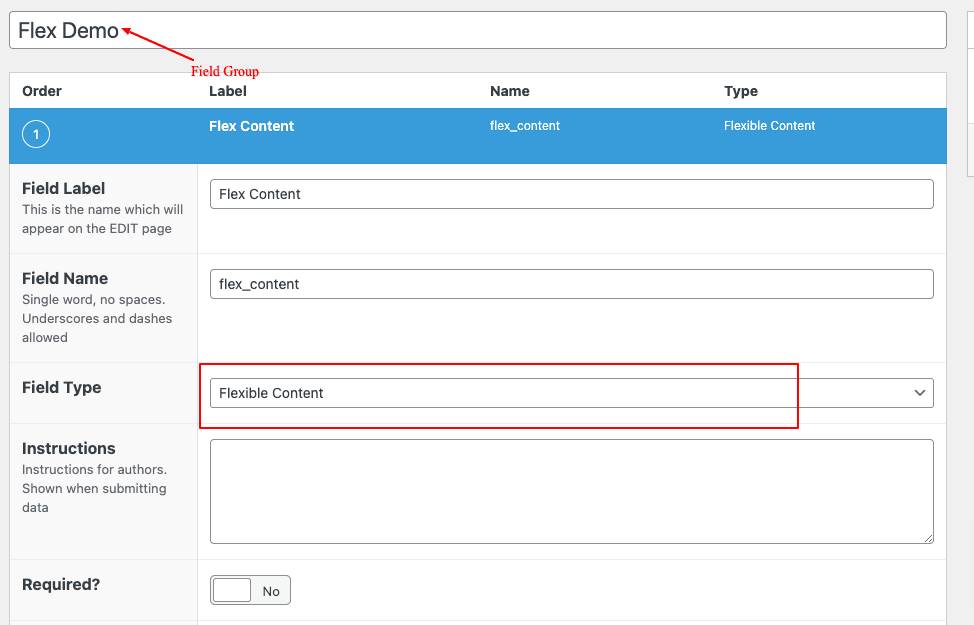Toggle the Required switch

(x=250, y=590)
